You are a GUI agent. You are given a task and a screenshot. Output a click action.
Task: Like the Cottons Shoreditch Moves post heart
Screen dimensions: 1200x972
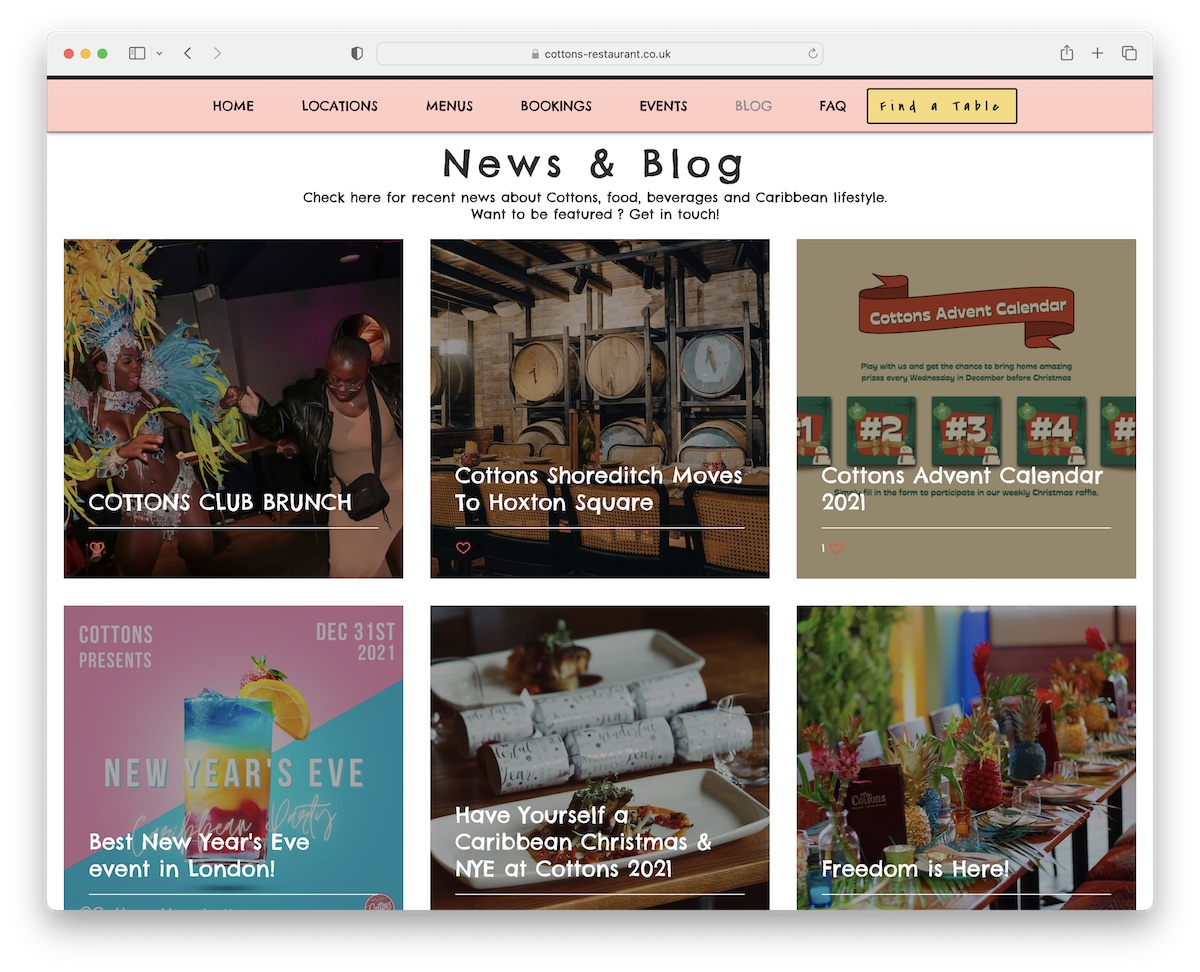[463, 548]
